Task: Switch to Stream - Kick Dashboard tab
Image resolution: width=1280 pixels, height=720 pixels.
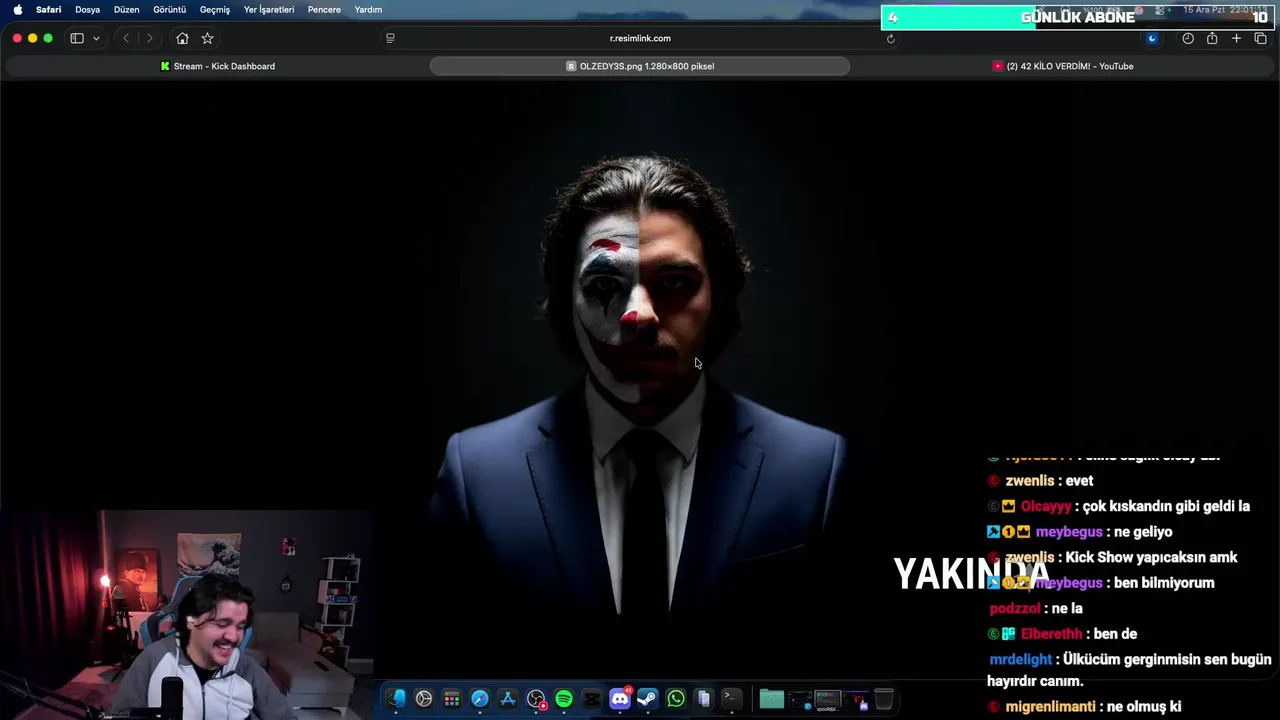Action: click(217, 66)
